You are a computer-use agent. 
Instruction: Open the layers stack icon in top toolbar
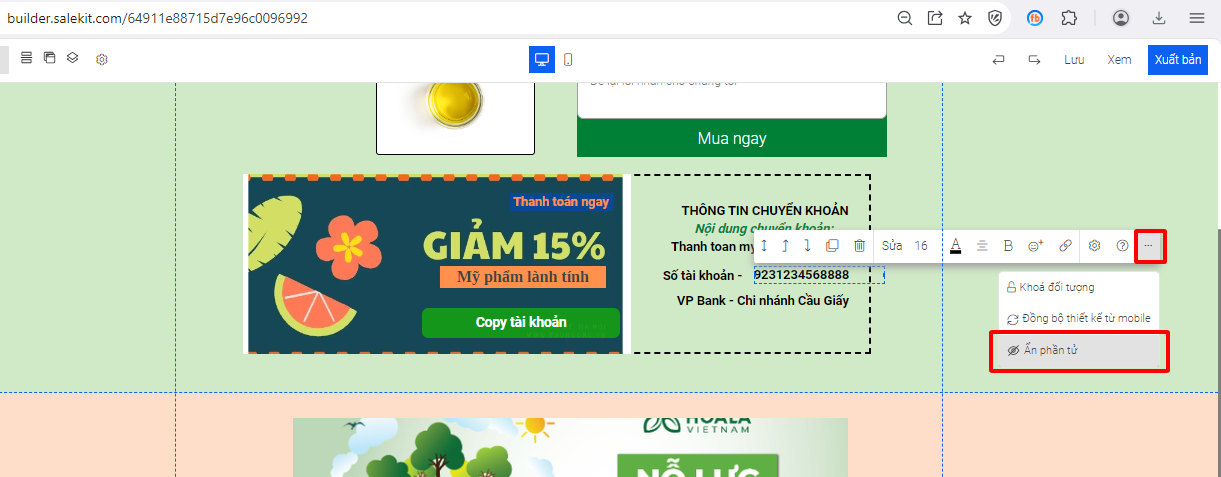tap(73, 58)
